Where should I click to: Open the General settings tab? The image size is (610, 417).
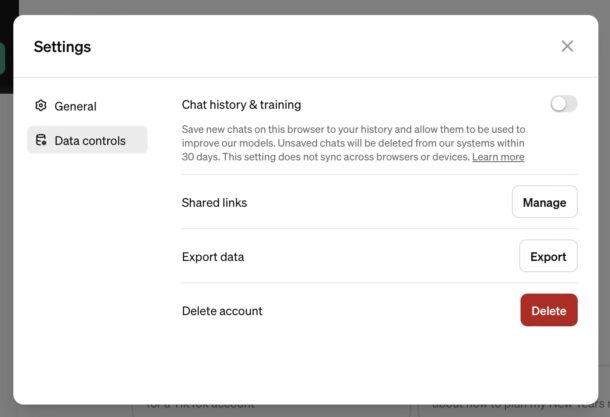[x=75, y=106]
